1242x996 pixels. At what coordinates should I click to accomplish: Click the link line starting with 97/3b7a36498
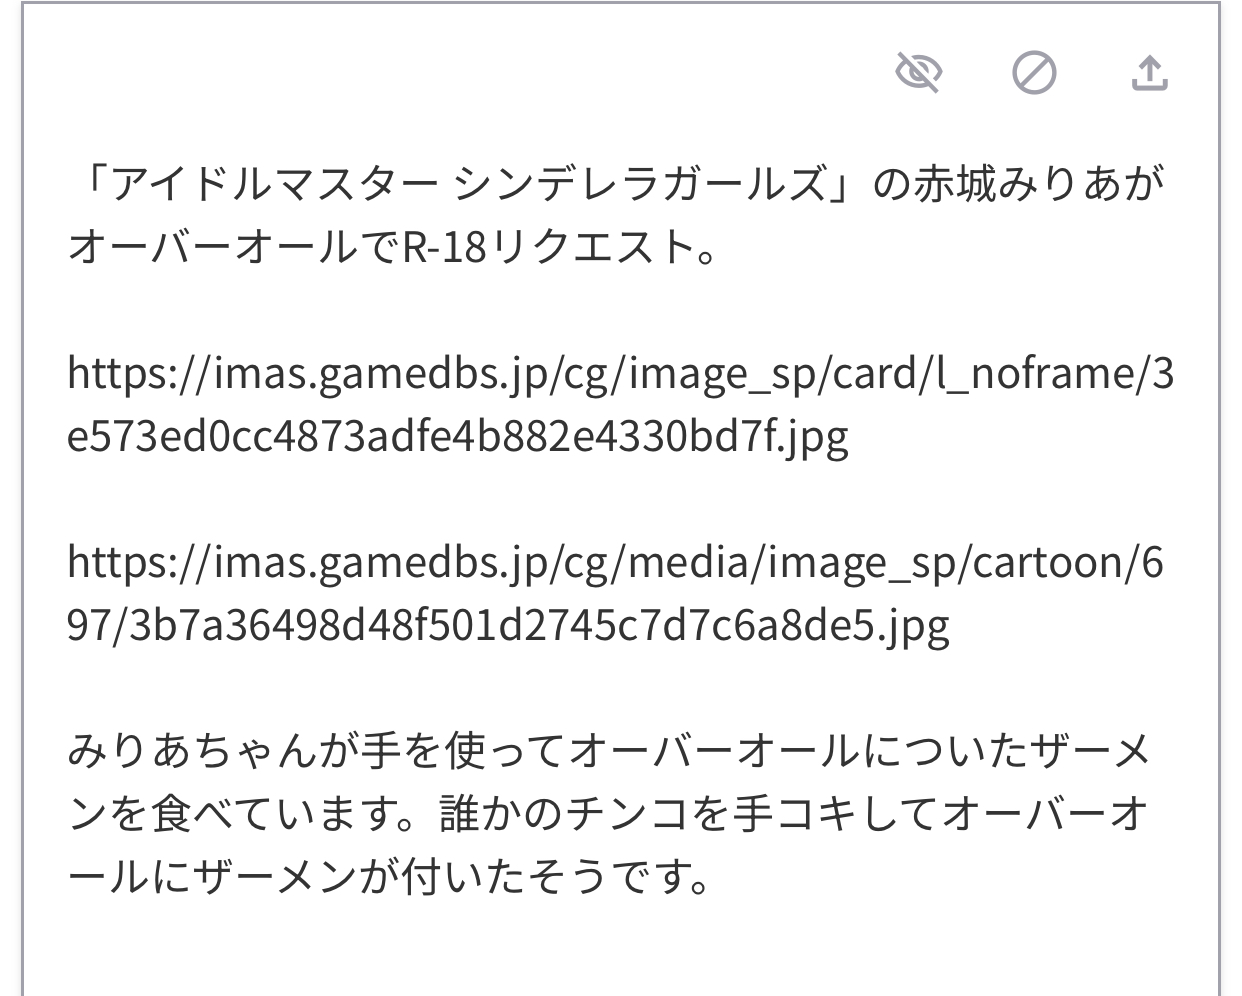point(508,626)
